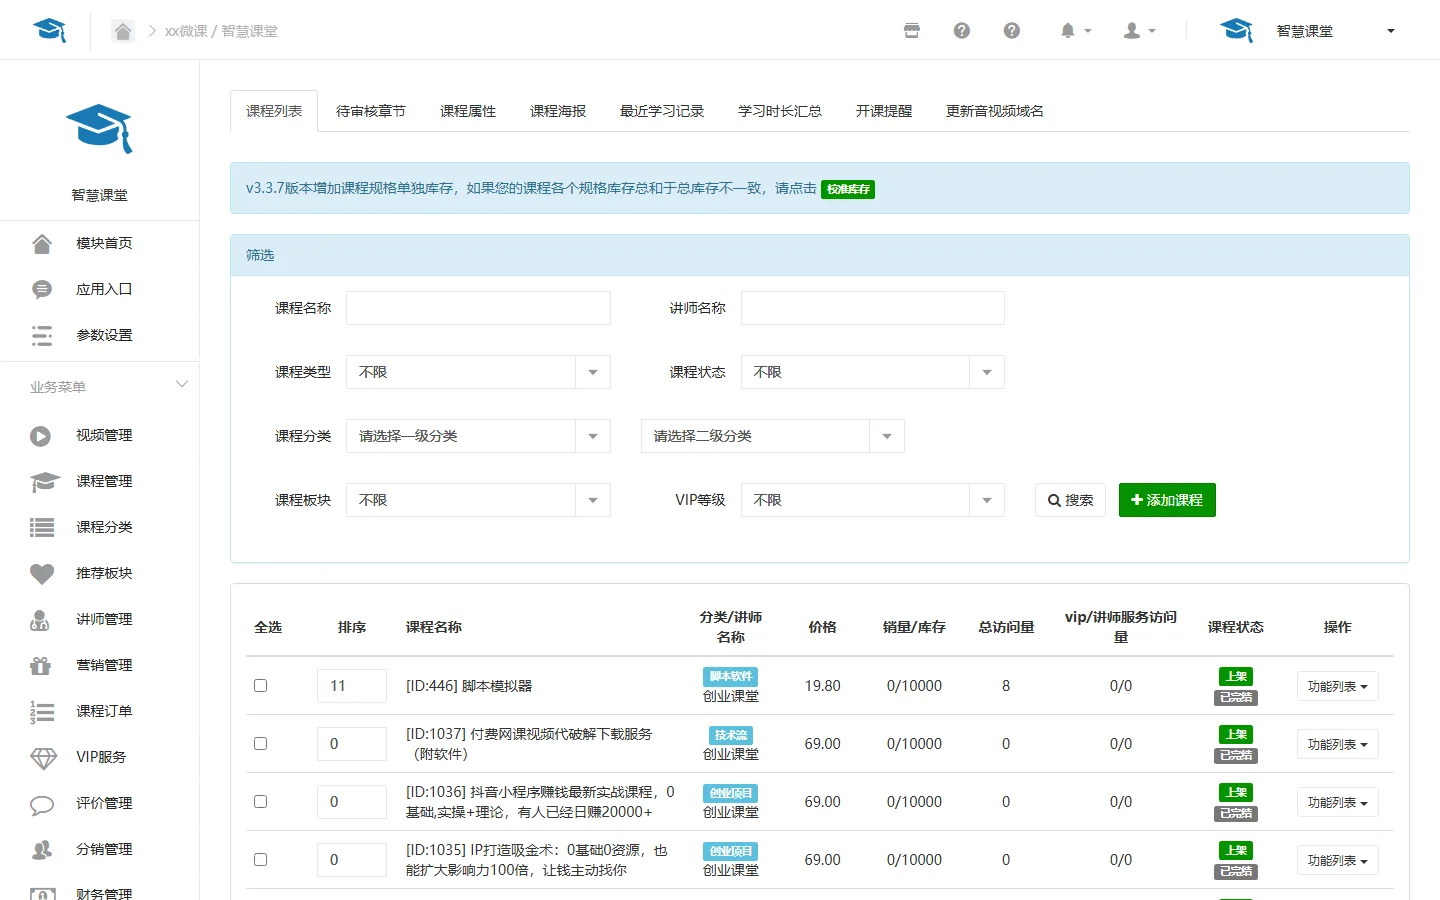Viewport: 1440px width, 900px height.
Task: Open 营销管理 gift icon in sidebar
Action: click(40, 666)
